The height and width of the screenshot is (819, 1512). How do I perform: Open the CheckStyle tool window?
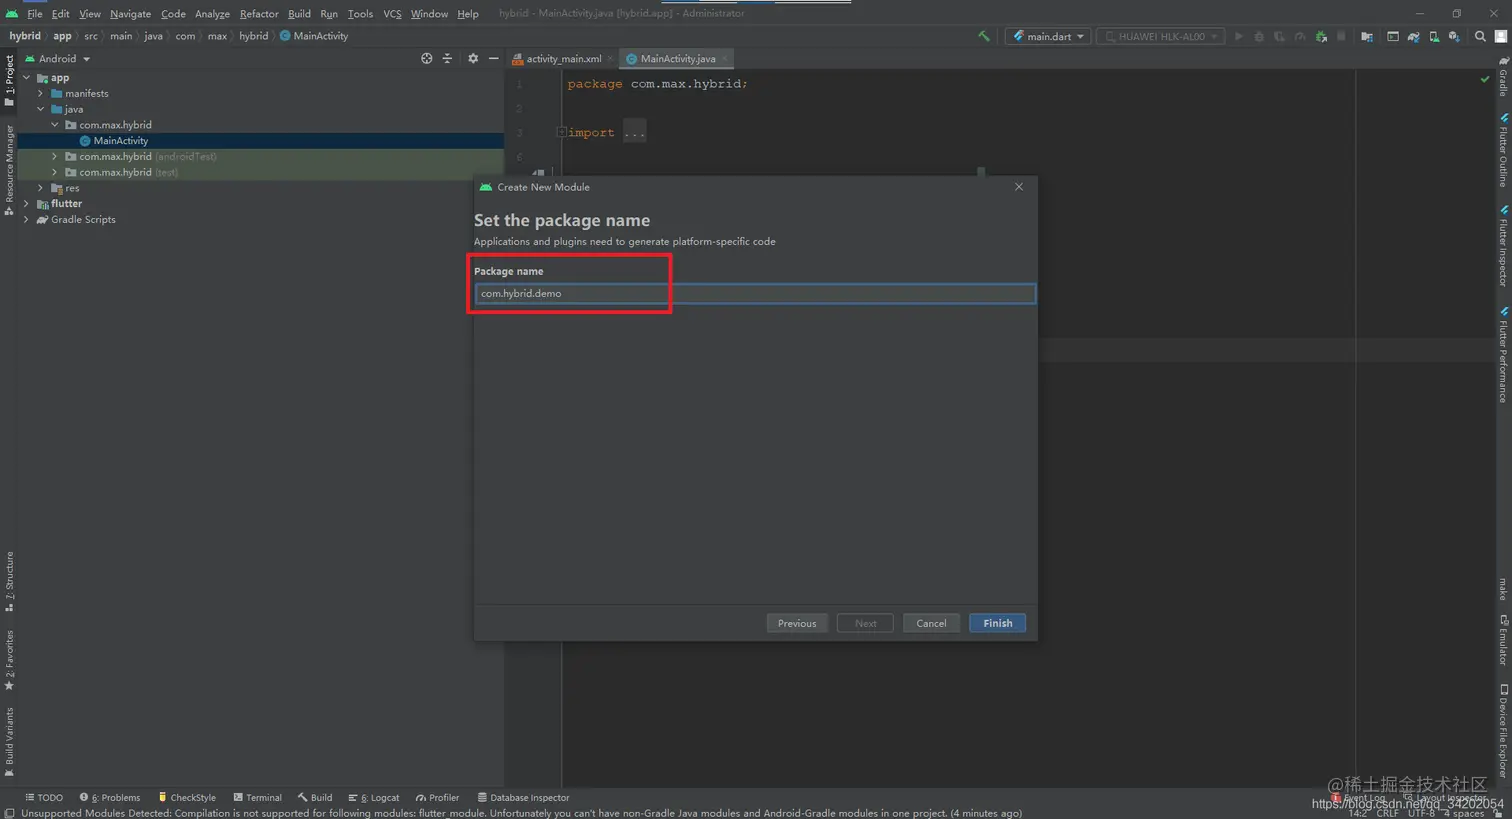(x=186, y=798)
